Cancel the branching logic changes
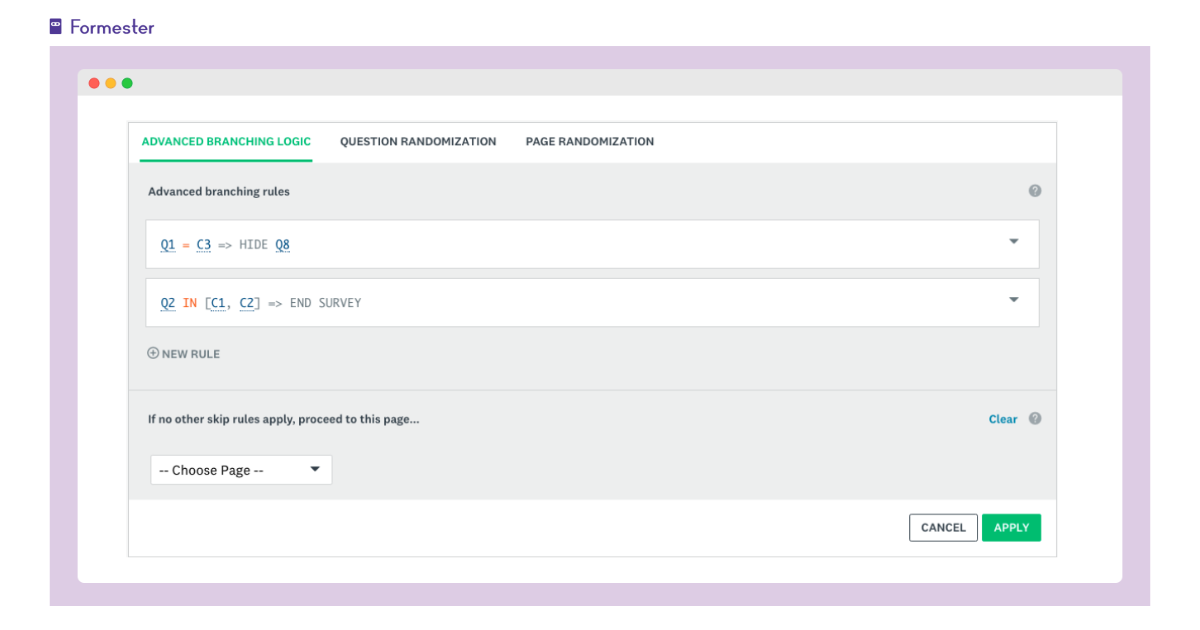This screenshot has height=630, width=1200. [942, 527]
